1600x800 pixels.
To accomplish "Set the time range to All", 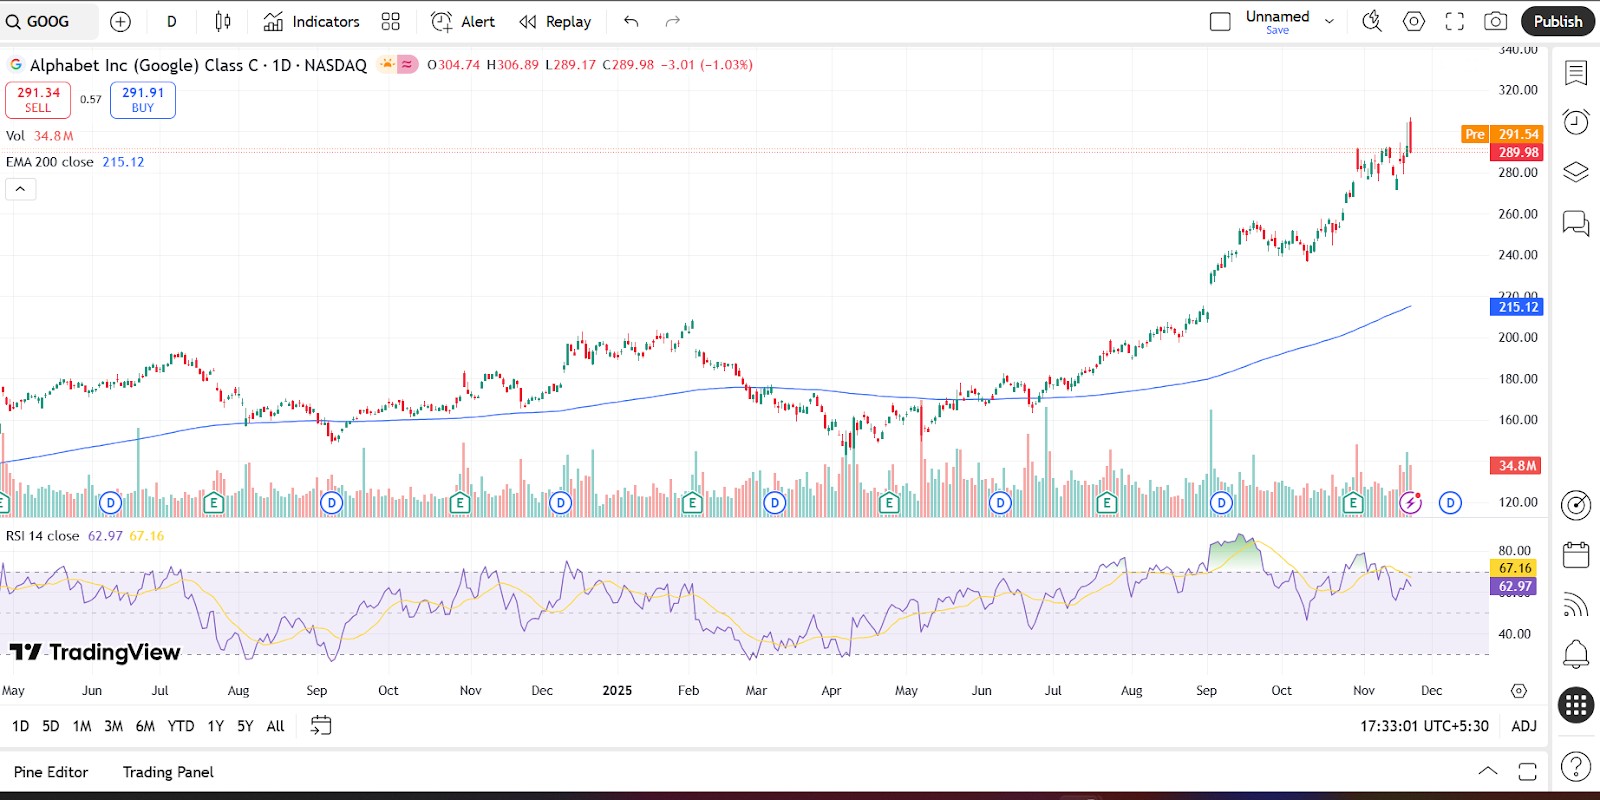I will [x=276, y=726].
